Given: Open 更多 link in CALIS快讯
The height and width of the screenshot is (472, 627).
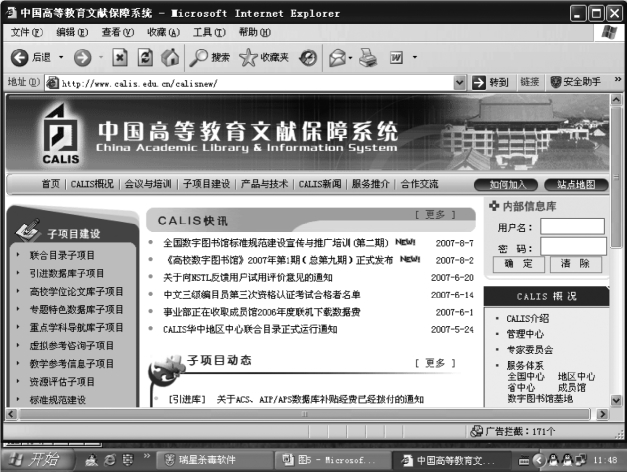Looking at the screenshot, I should (x=435, y=215).
